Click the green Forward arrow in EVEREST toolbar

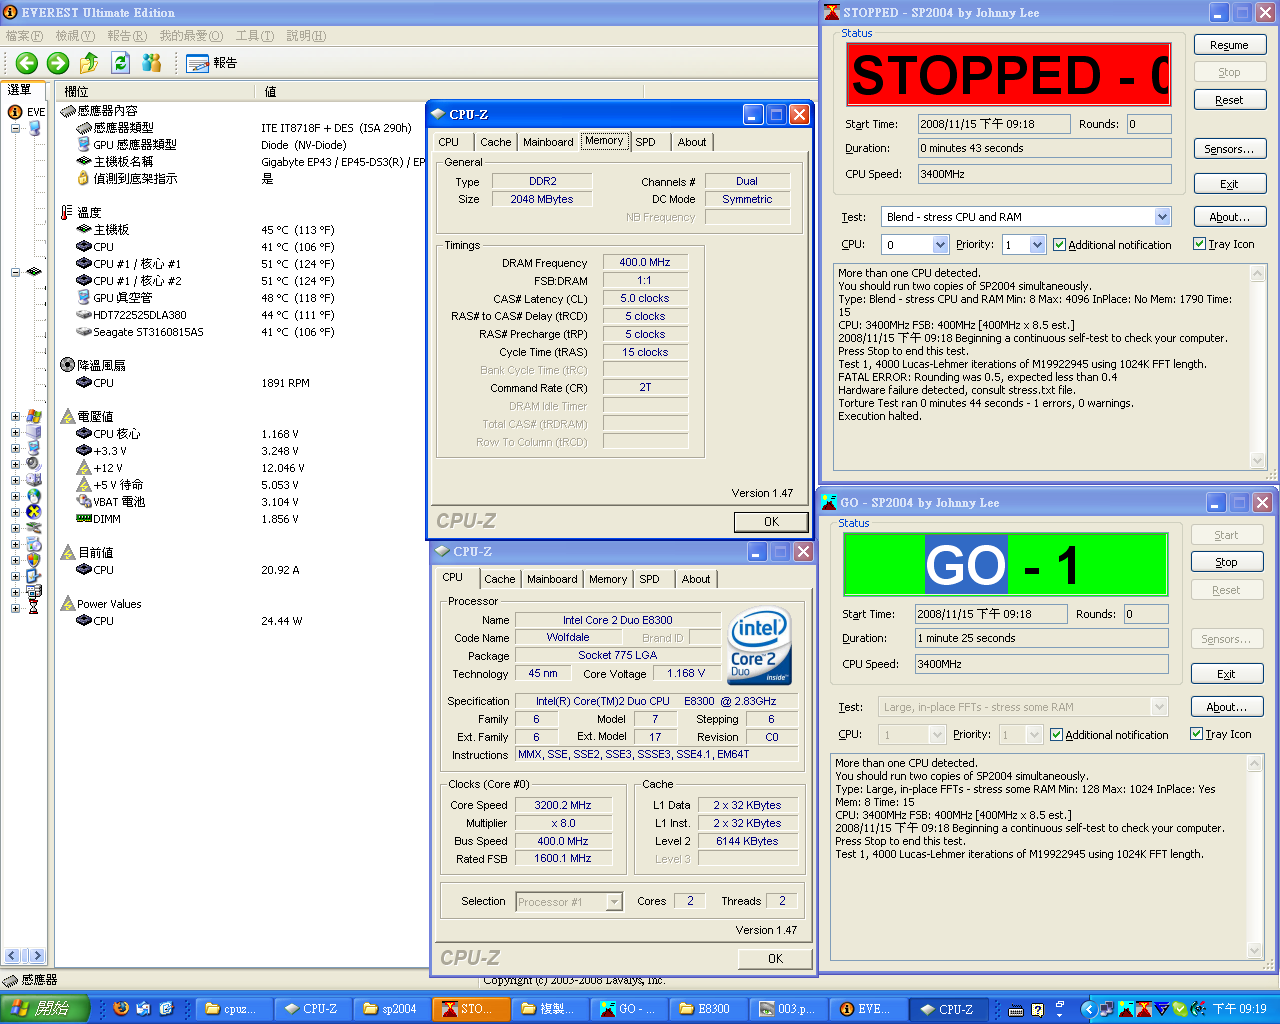coord(58,63)
